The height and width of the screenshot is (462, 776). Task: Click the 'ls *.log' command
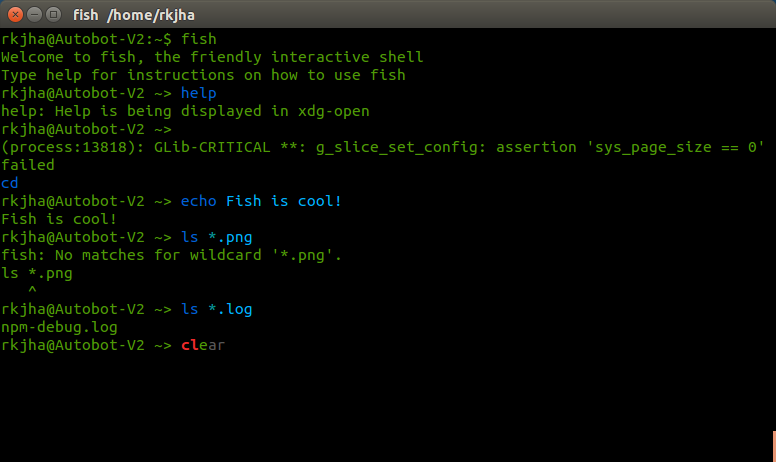pyautogui.click(x=216, y=309)
